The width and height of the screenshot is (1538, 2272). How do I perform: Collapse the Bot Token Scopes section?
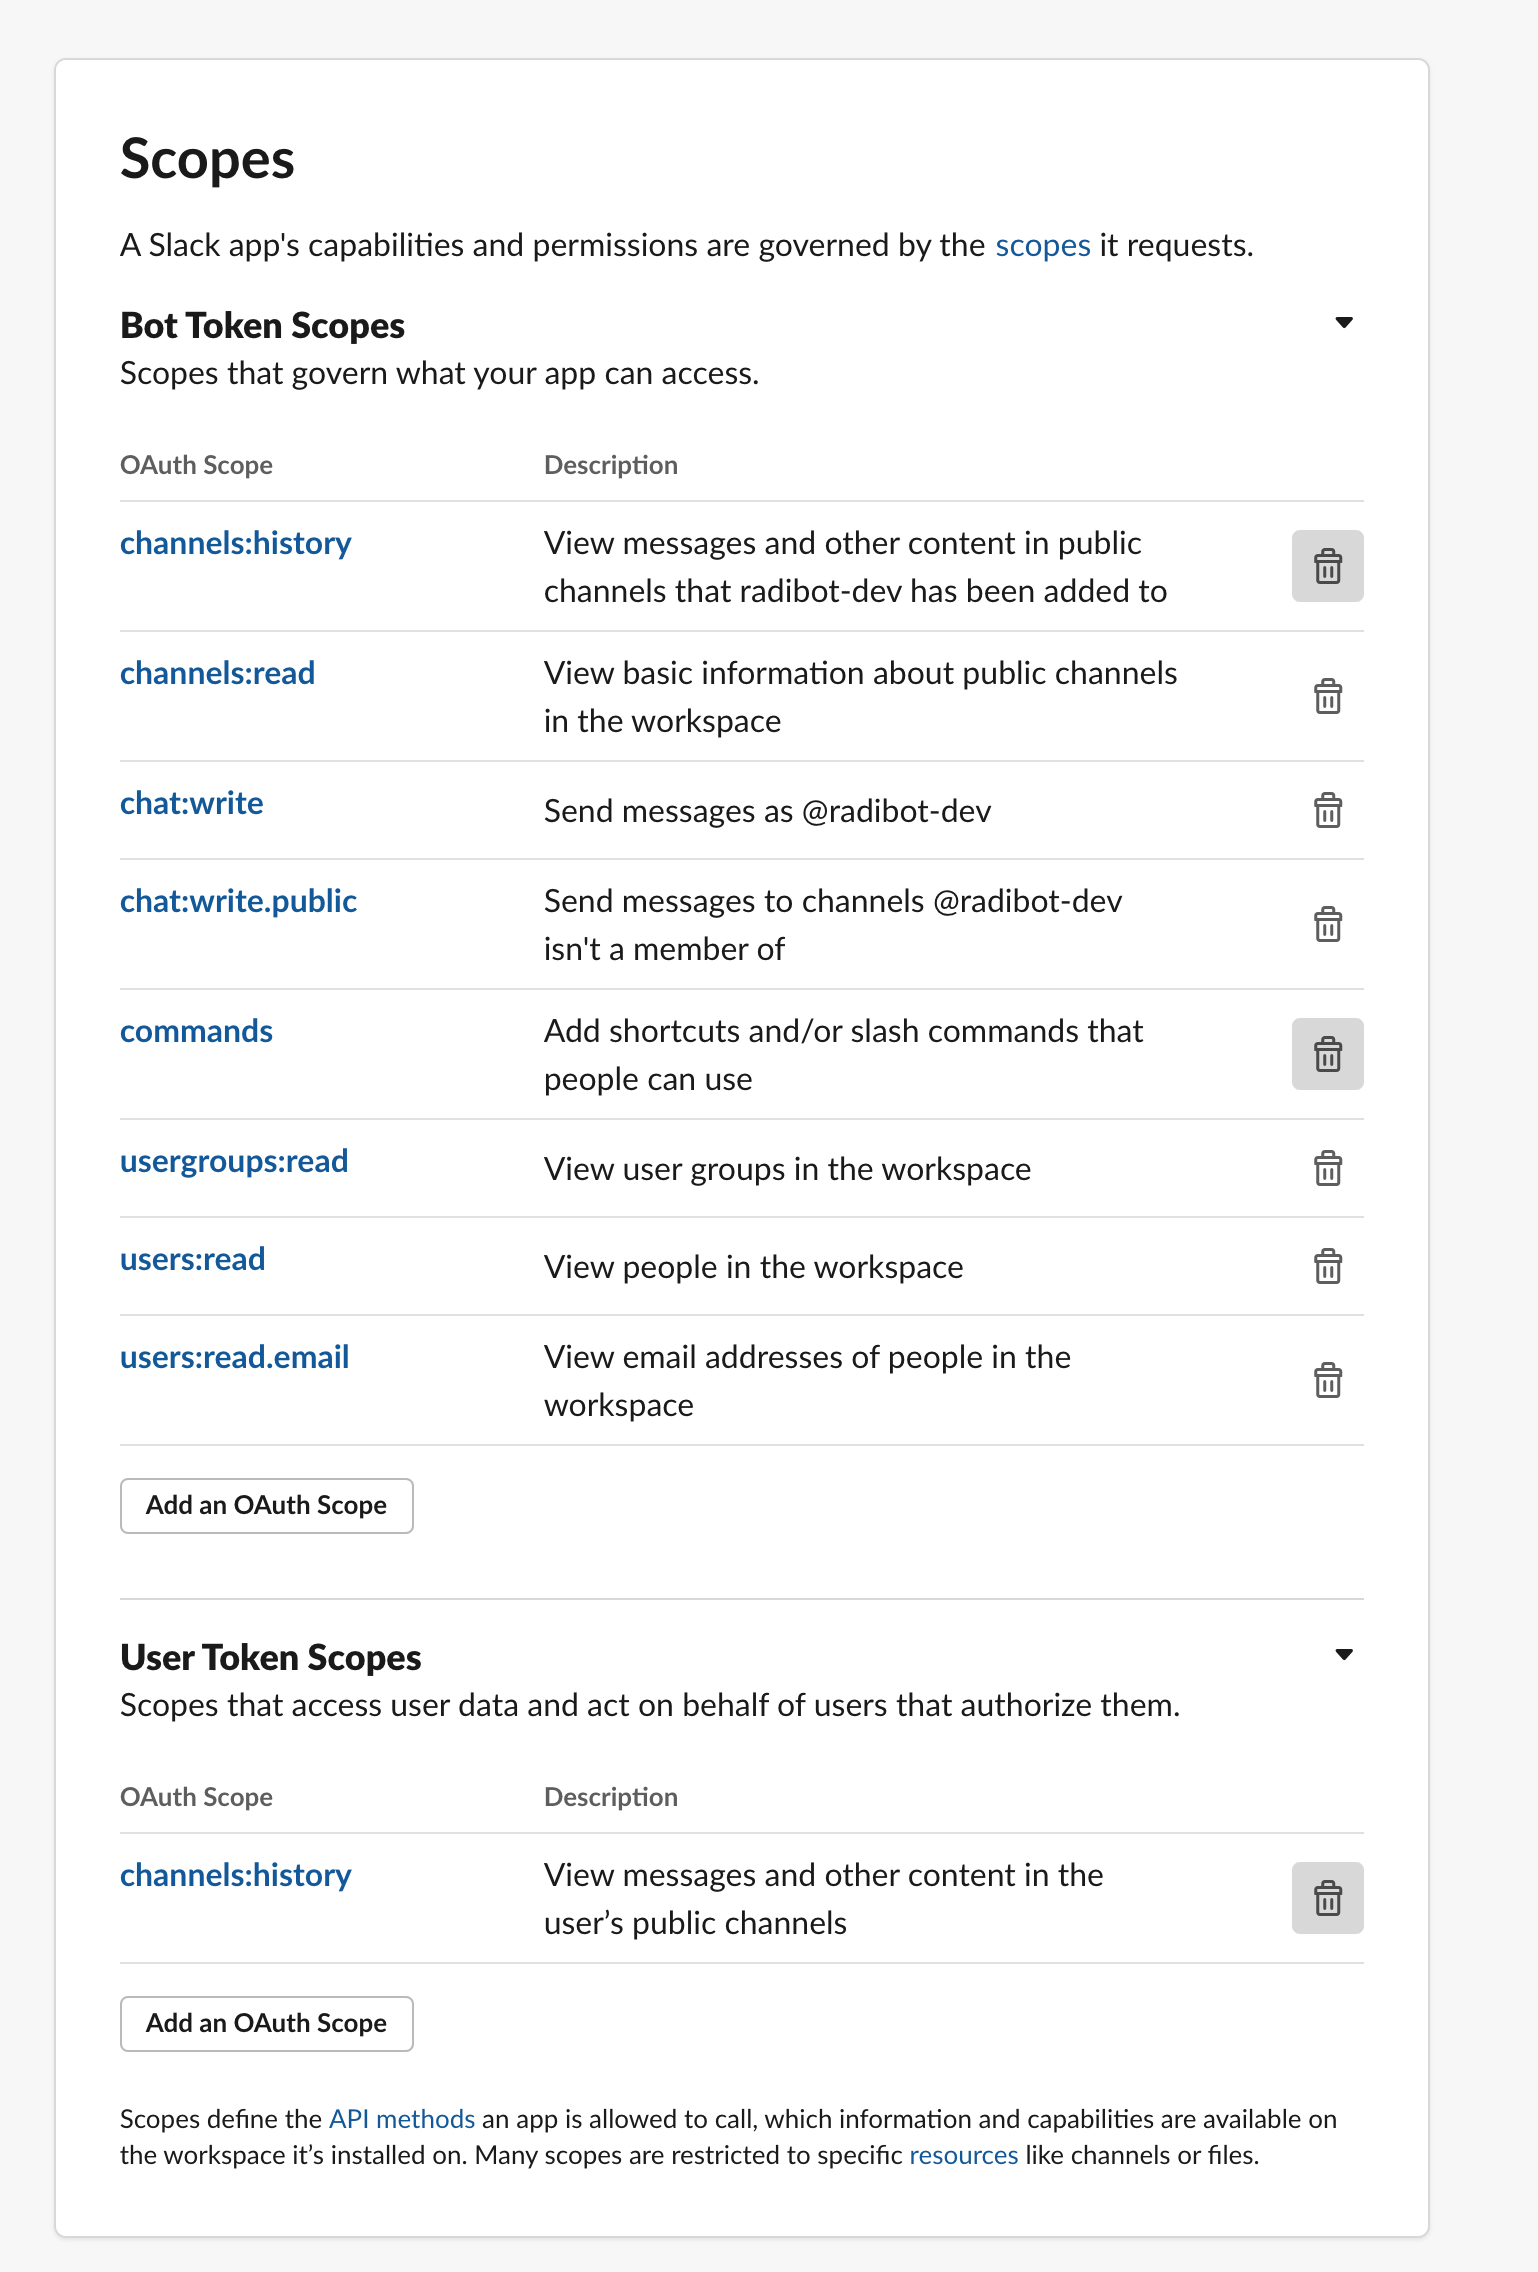[1344, 323]
